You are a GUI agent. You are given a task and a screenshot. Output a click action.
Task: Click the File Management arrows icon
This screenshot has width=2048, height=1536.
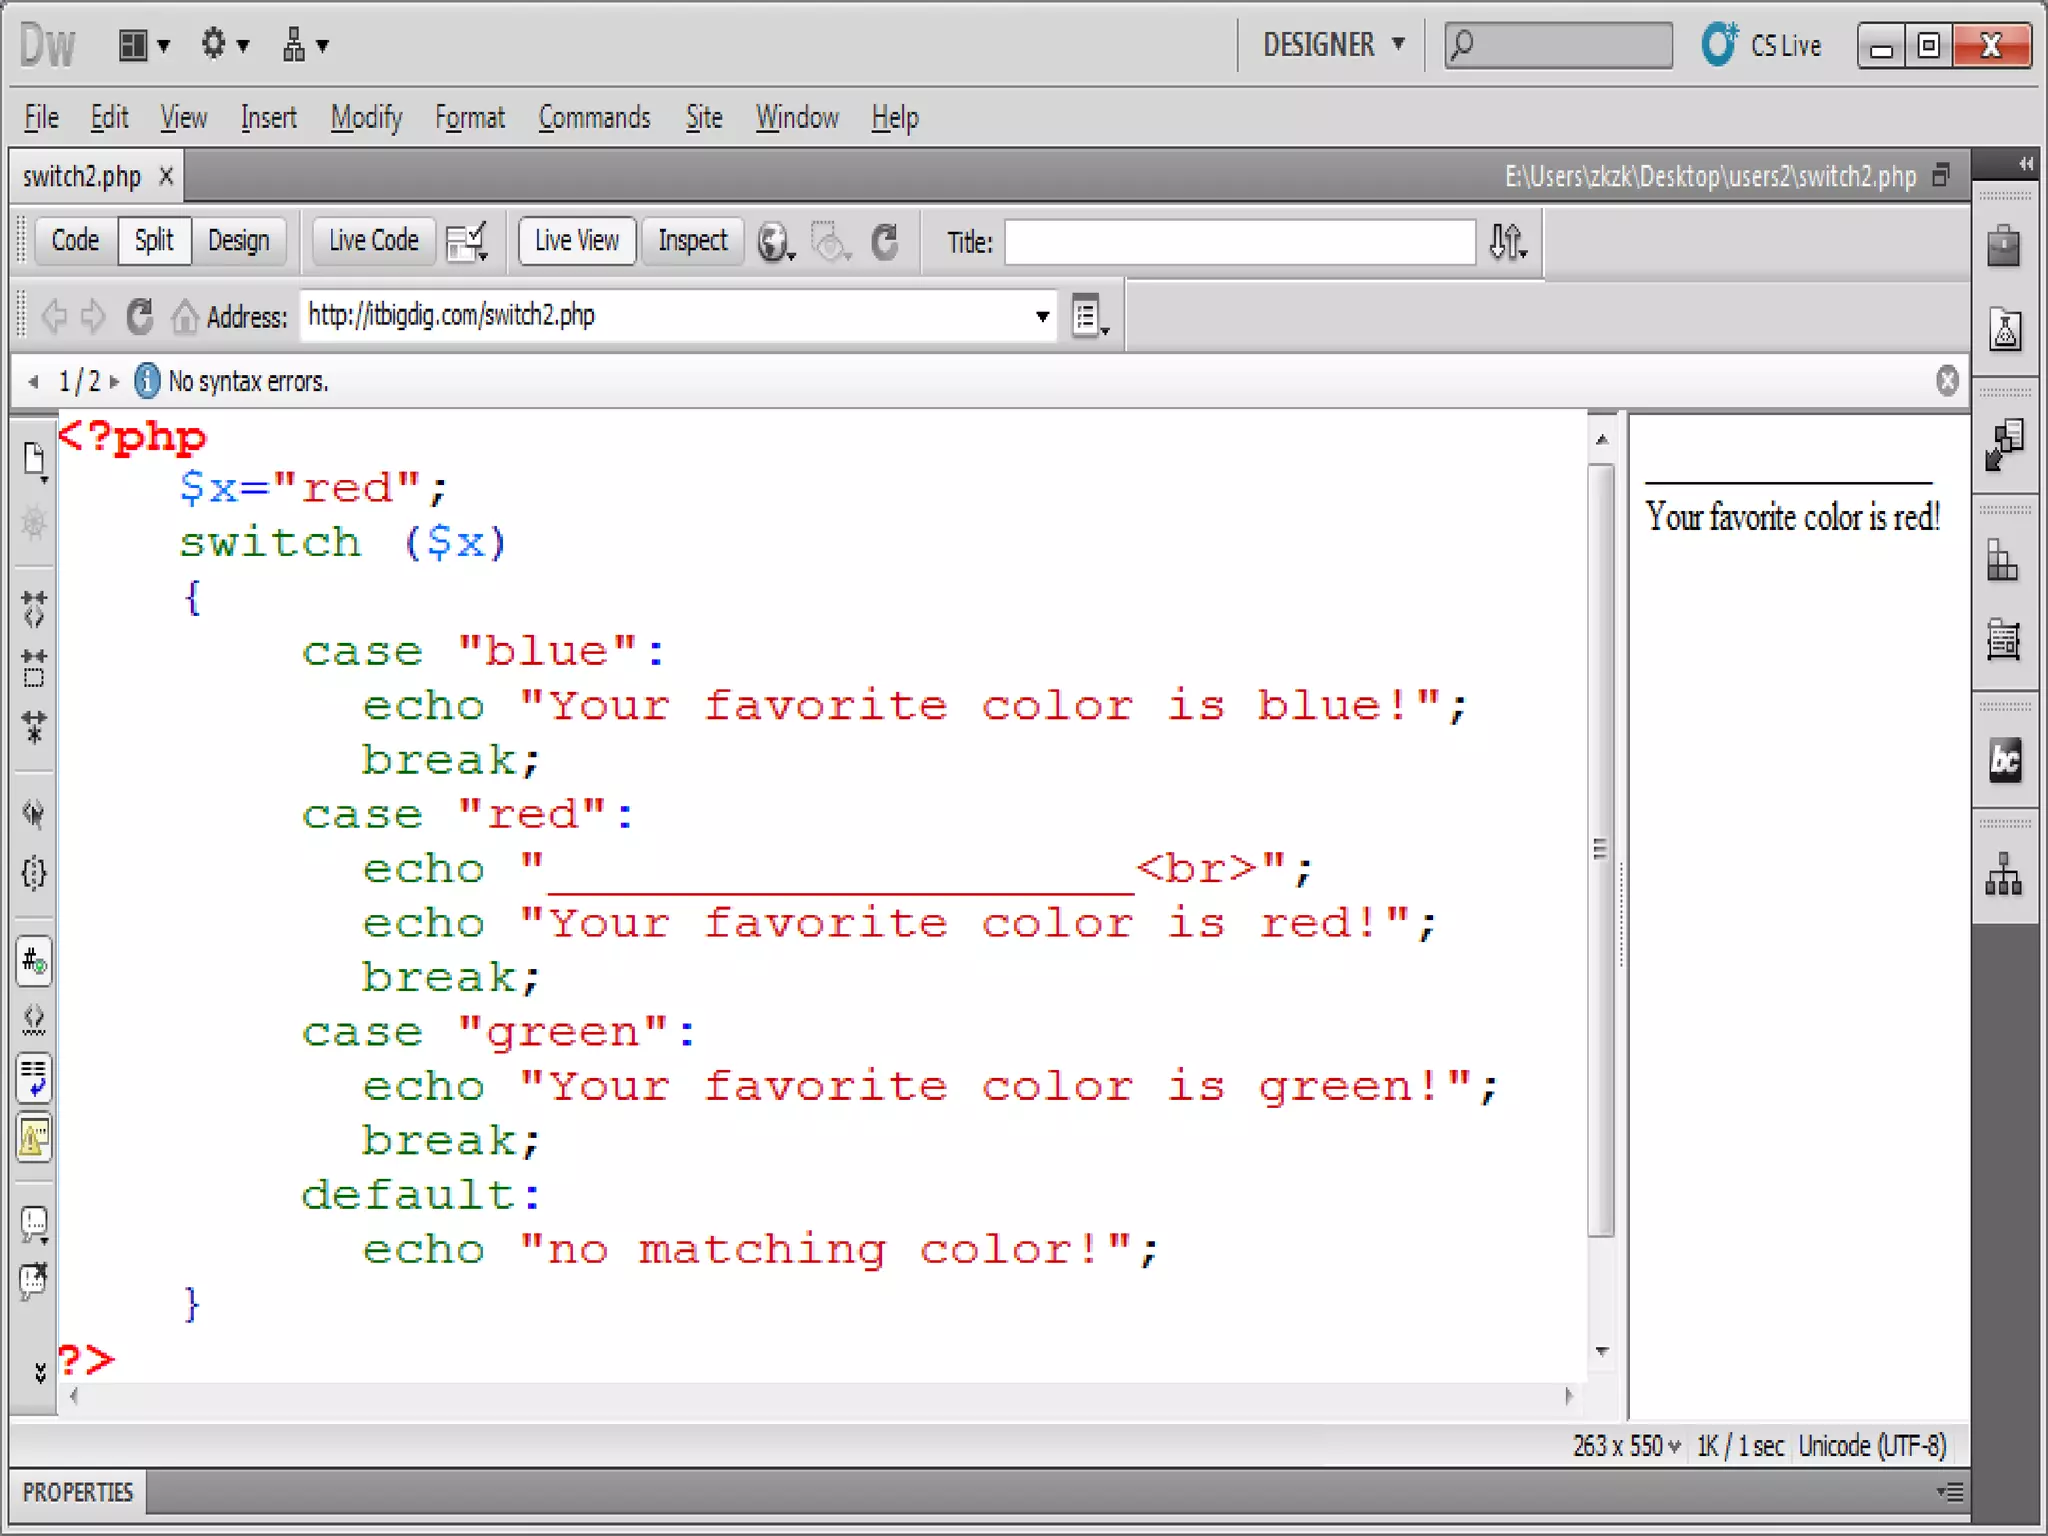point(1508,241)
